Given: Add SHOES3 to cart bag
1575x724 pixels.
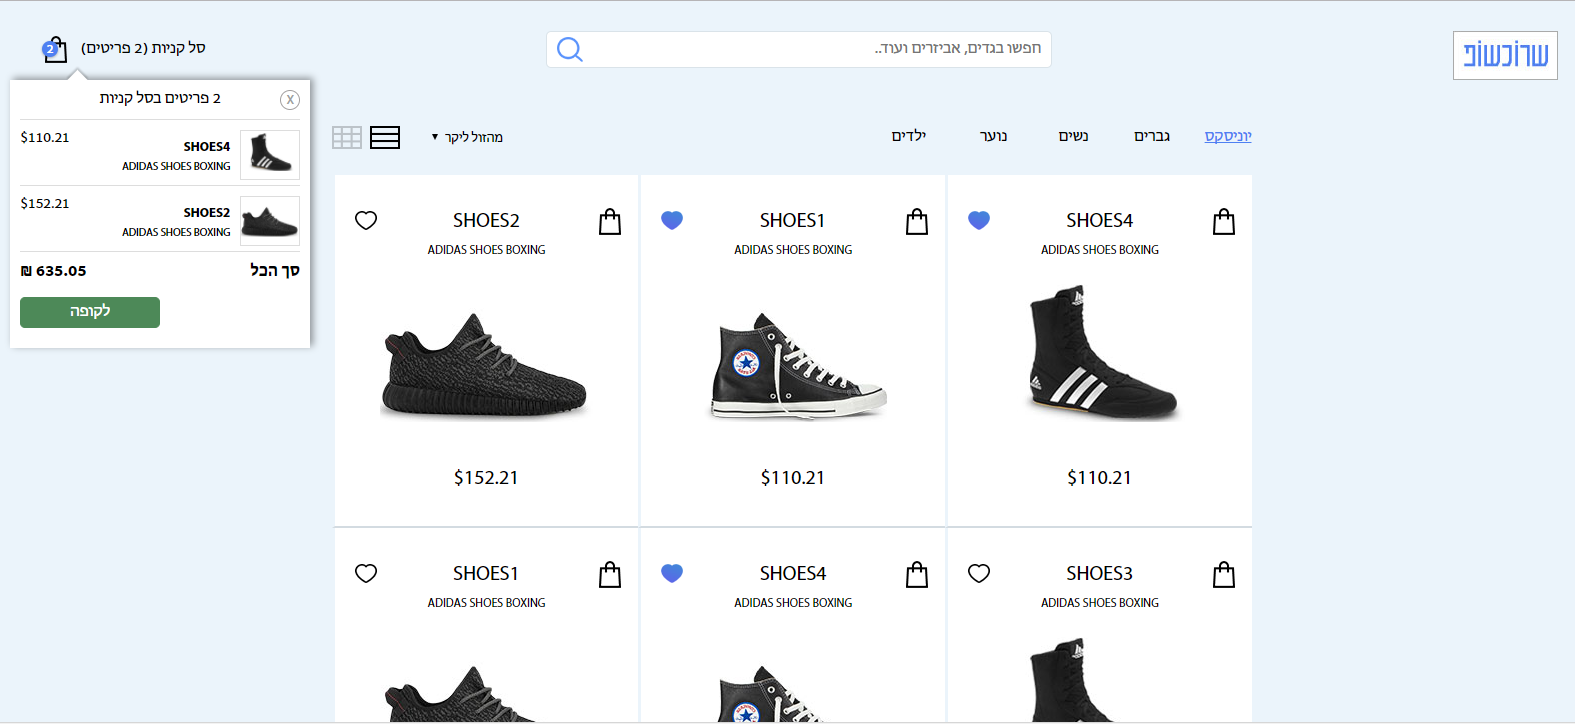Looking at the screenshot, I should [x=1224, y=574].
